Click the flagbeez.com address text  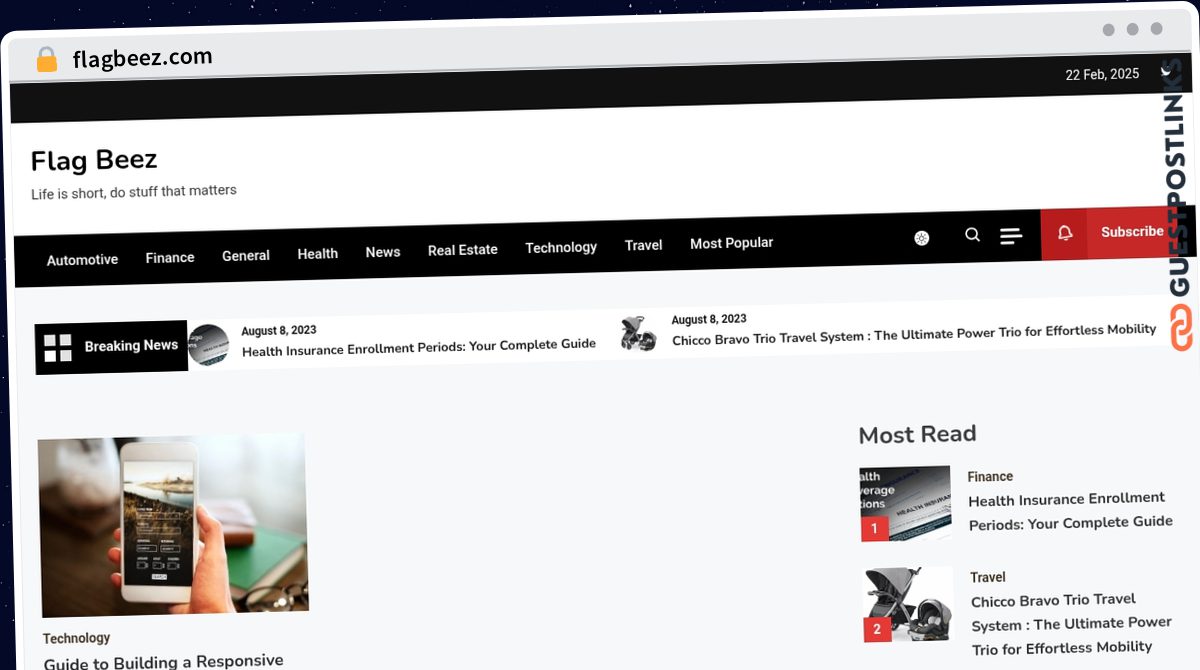point(143,58)
